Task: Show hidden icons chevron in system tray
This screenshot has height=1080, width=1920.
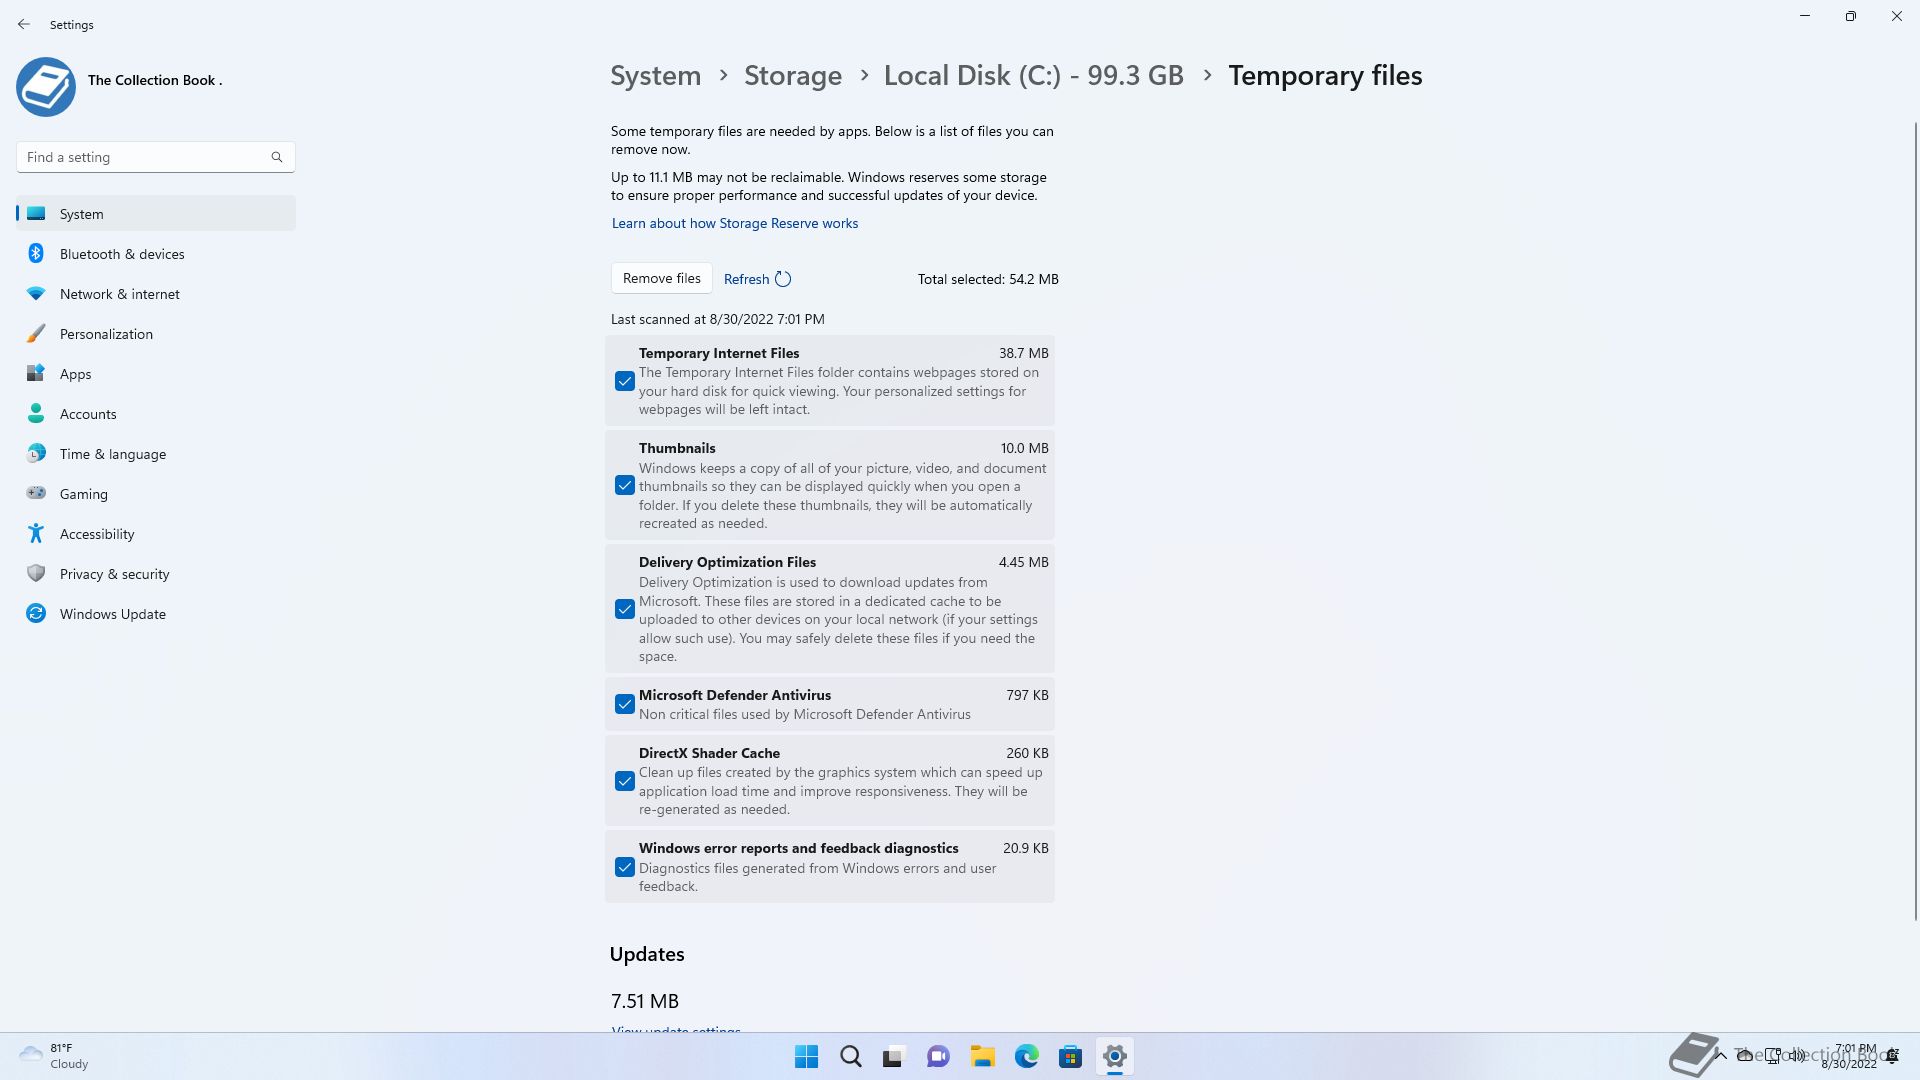Action: coord(1721,1055)
